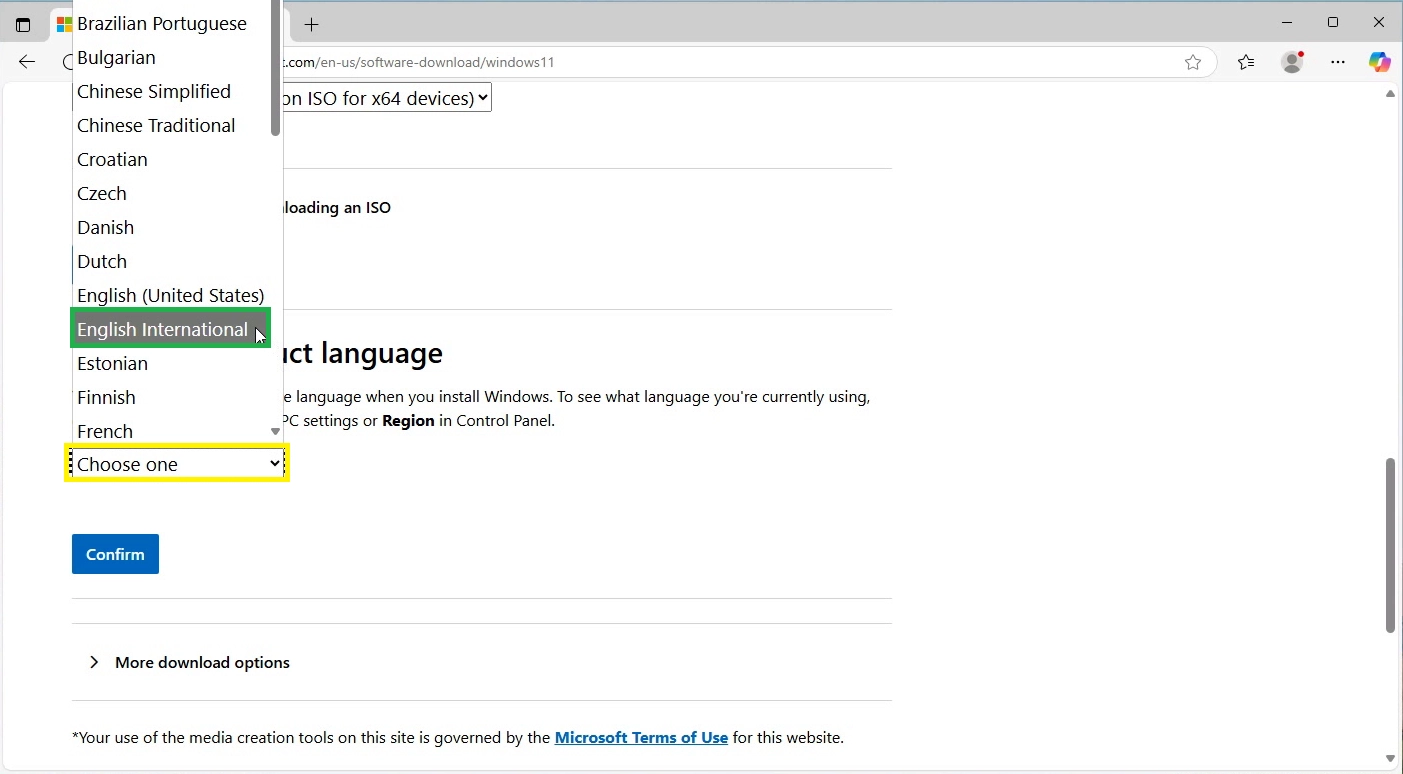1403x774 pixels.
Task: Open the ISO for x64 devices dropdown
Action: pyautogui.click(x=387, y=98)
